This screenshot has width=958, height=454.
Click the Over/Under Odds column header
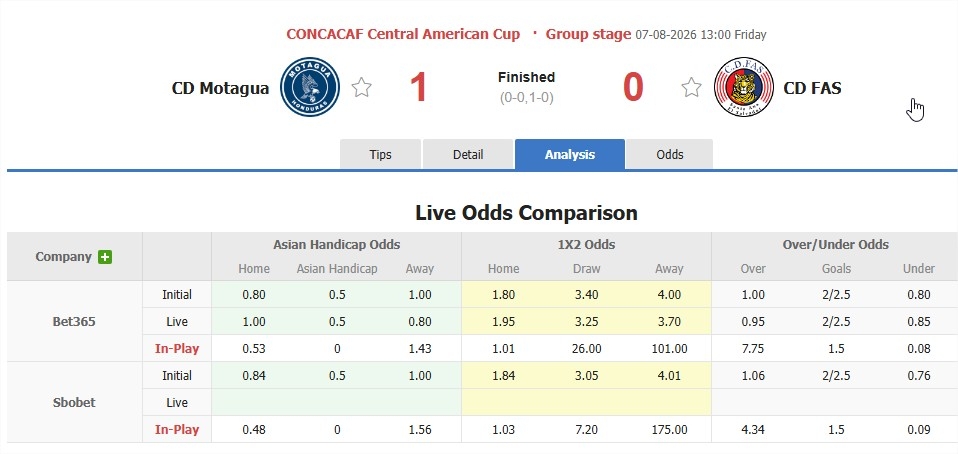point(835,245)
